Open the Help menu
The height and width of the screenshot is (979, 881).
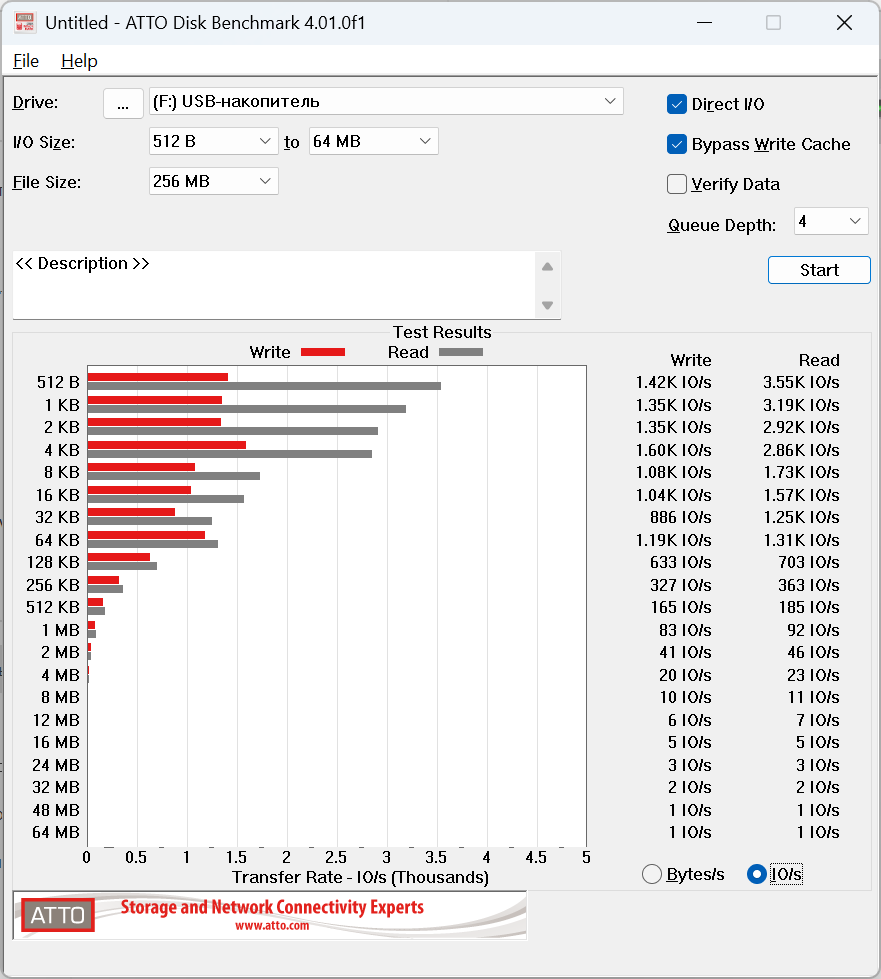79,61
